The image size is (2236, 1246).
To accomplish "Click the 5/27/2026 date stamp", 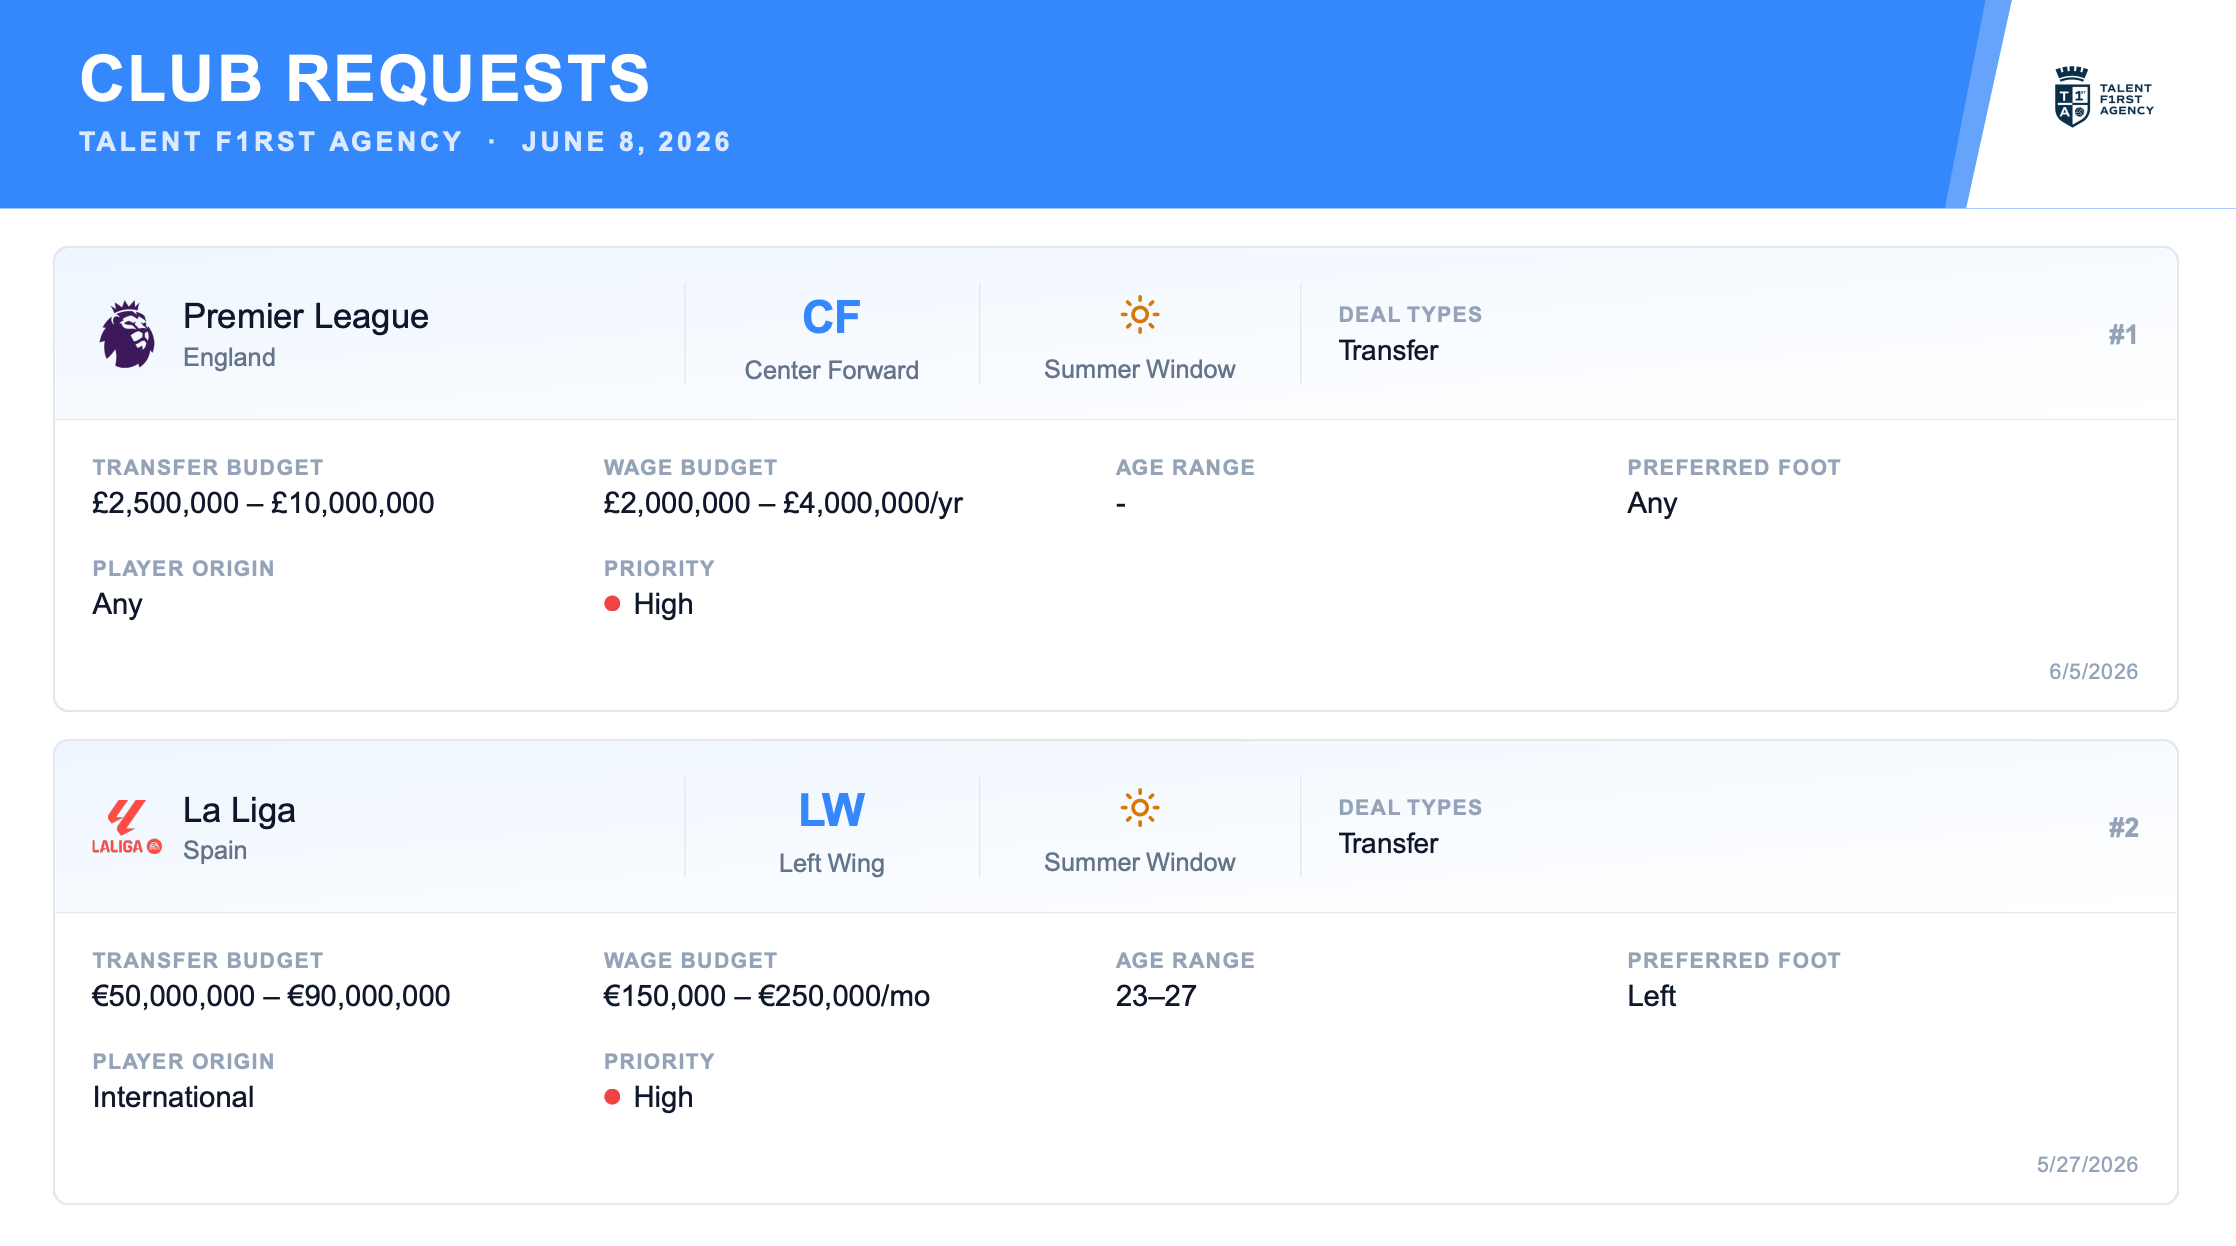I will (2087, 1164).
